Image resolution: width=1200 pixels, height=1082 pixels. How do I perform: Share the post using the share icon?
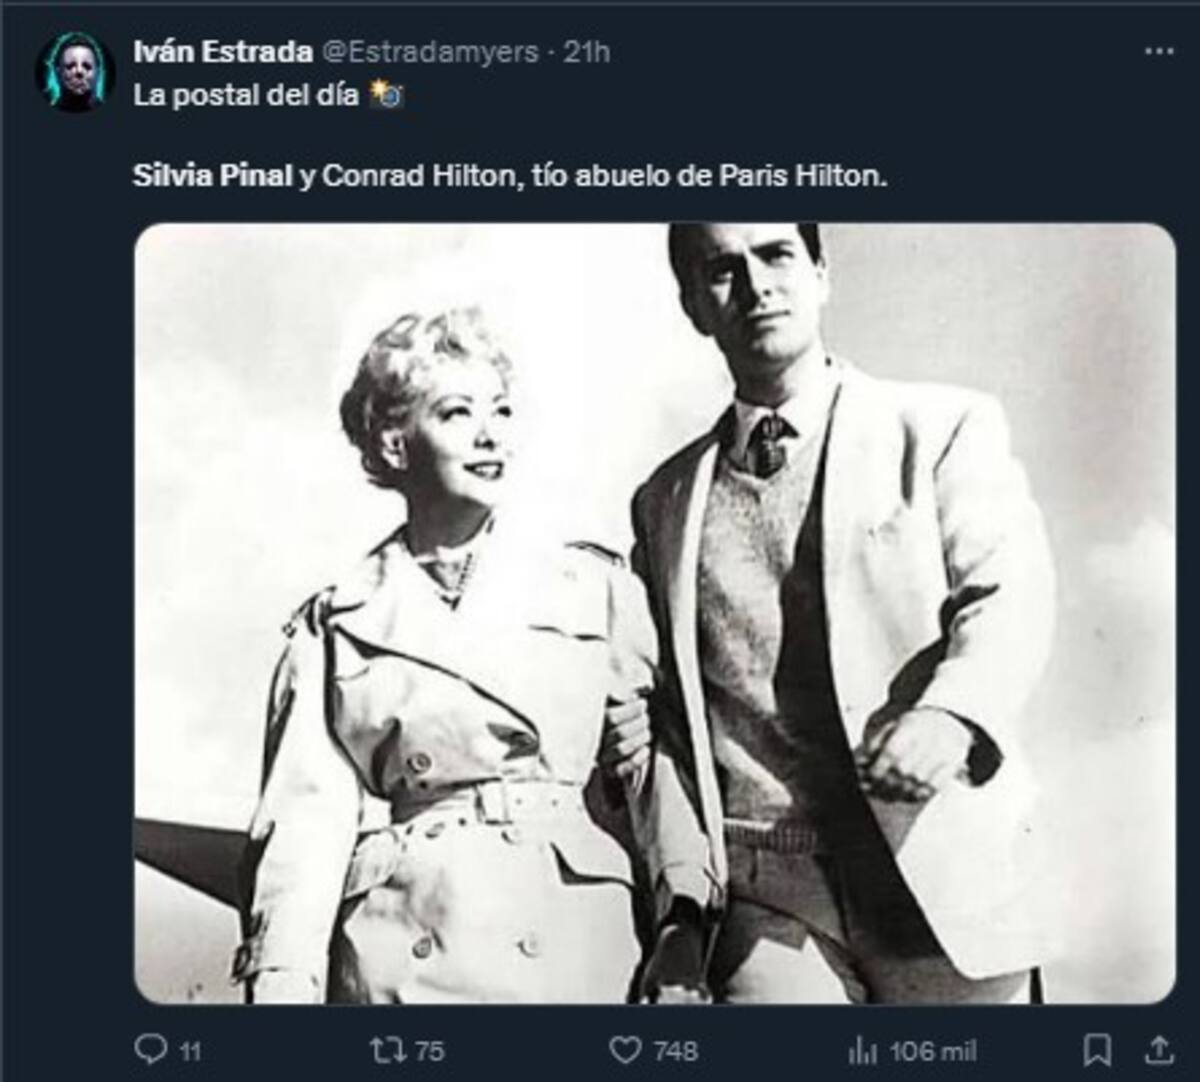coord(1157,1049)
